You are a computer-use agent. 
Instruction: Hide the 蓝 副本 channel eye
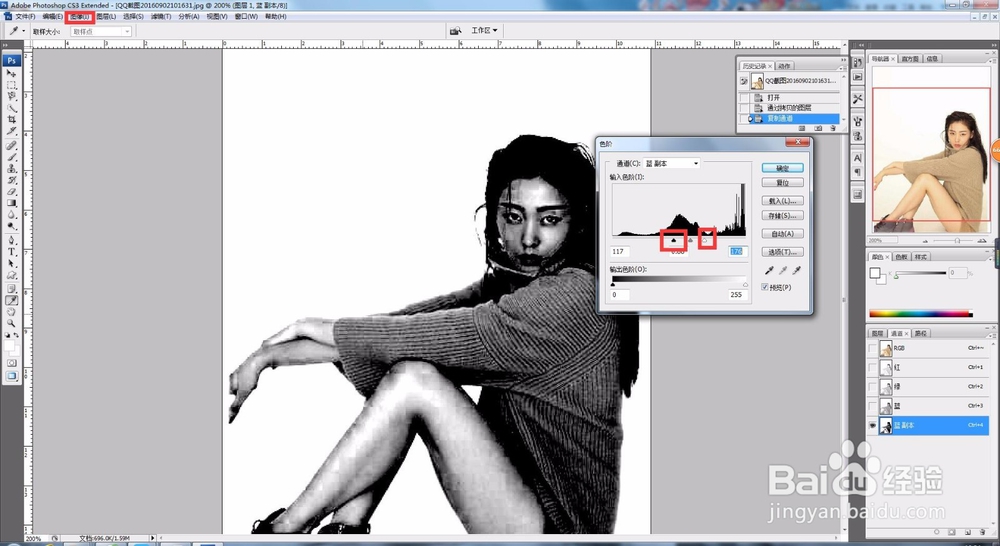pos(872,425)
